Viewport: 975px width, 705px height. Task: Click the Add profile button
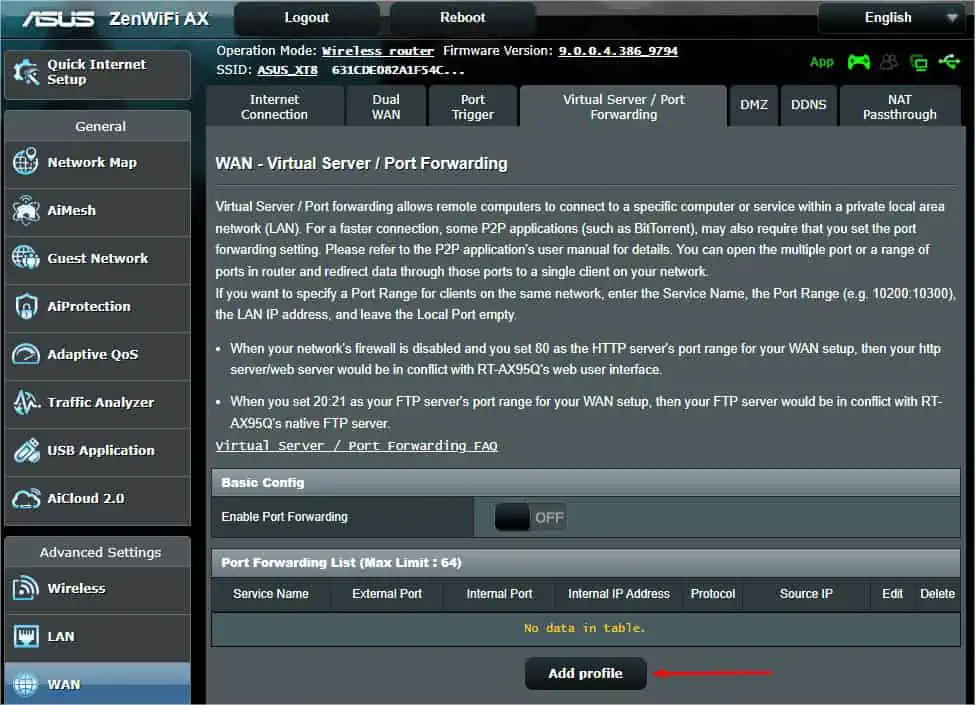(585, 673)
